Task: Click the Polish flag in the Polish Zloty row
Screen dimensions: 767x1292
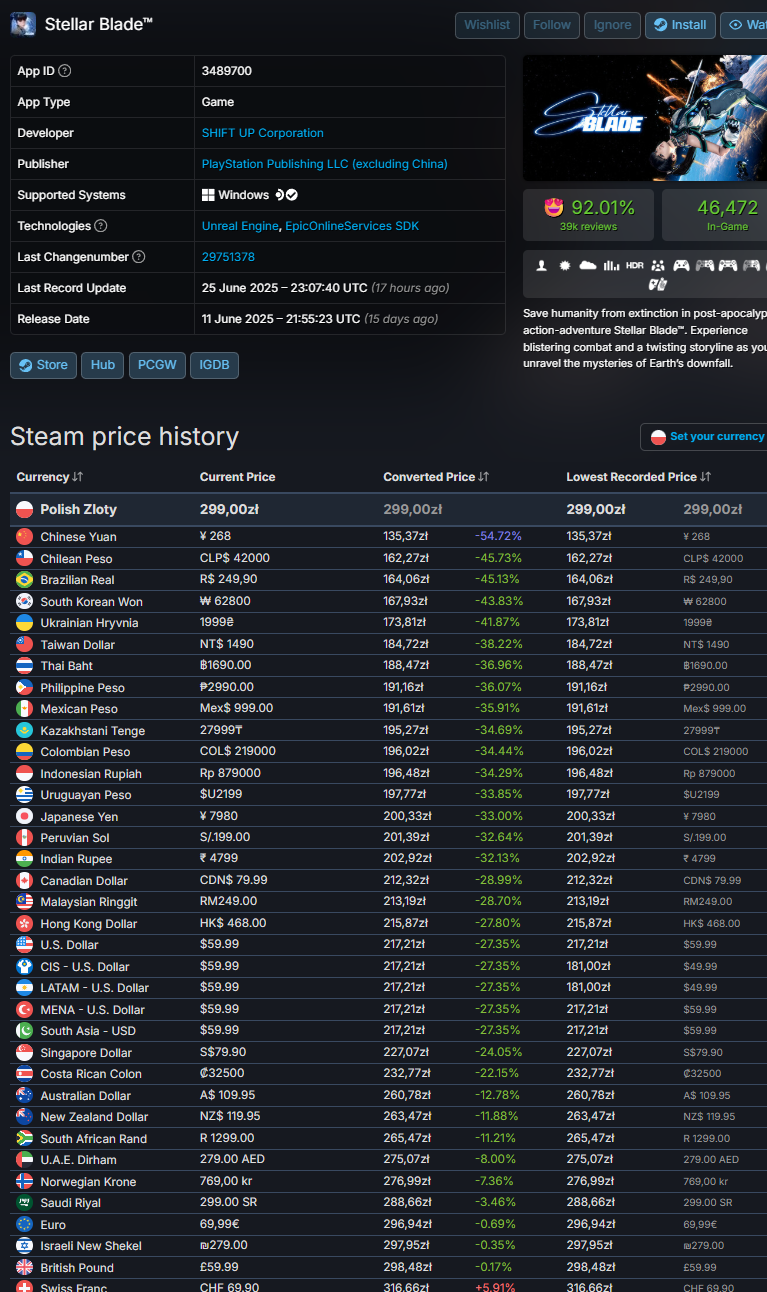Action: tap(25, 509)
